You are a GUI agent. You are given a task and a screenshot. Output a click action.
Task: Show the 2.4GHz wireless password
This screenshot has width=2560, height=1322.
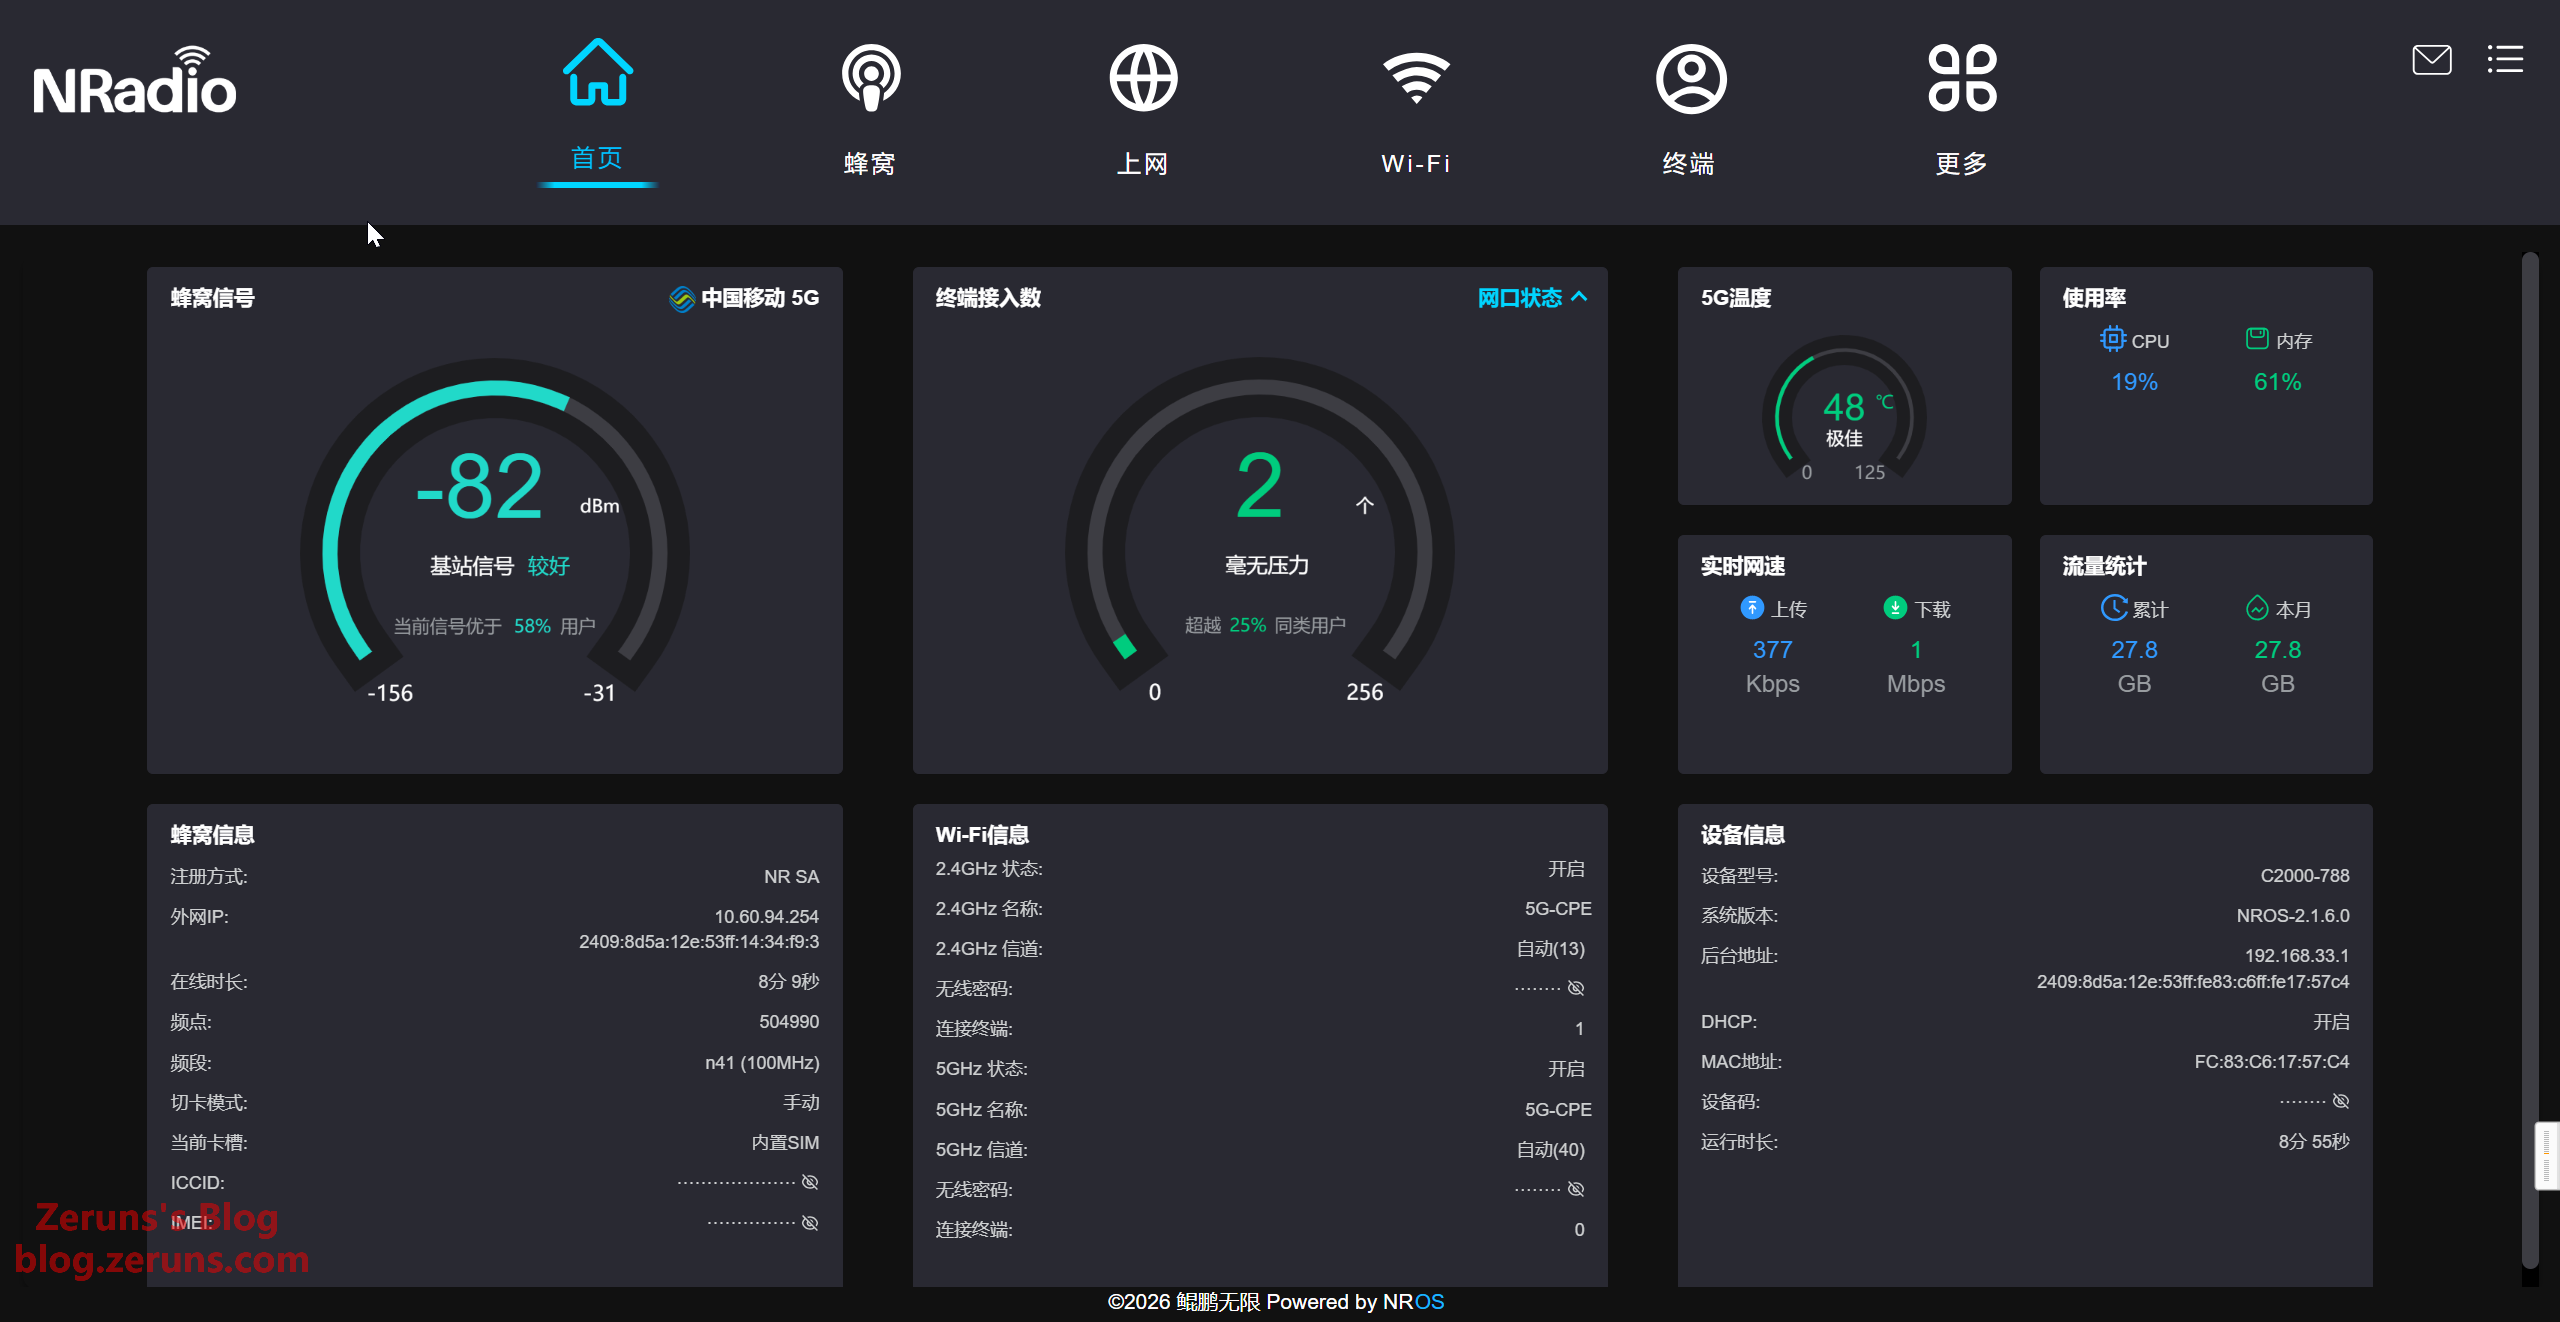click(x=1576, y=988)
